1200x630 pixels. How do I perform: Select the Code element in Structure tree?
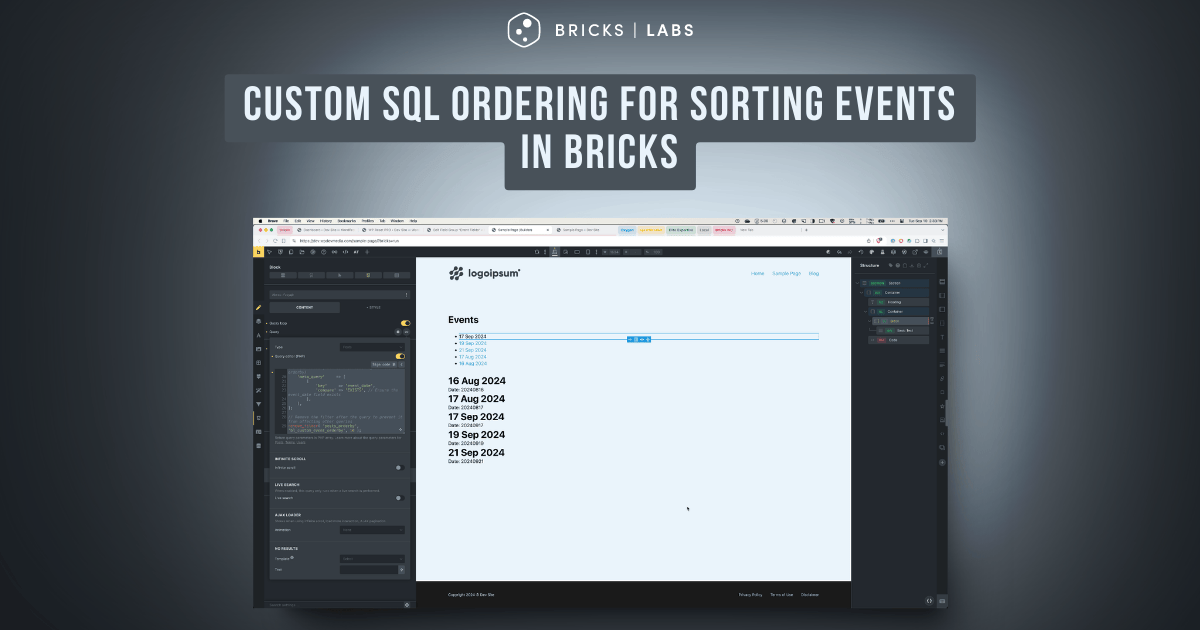(x=893, y=340)
